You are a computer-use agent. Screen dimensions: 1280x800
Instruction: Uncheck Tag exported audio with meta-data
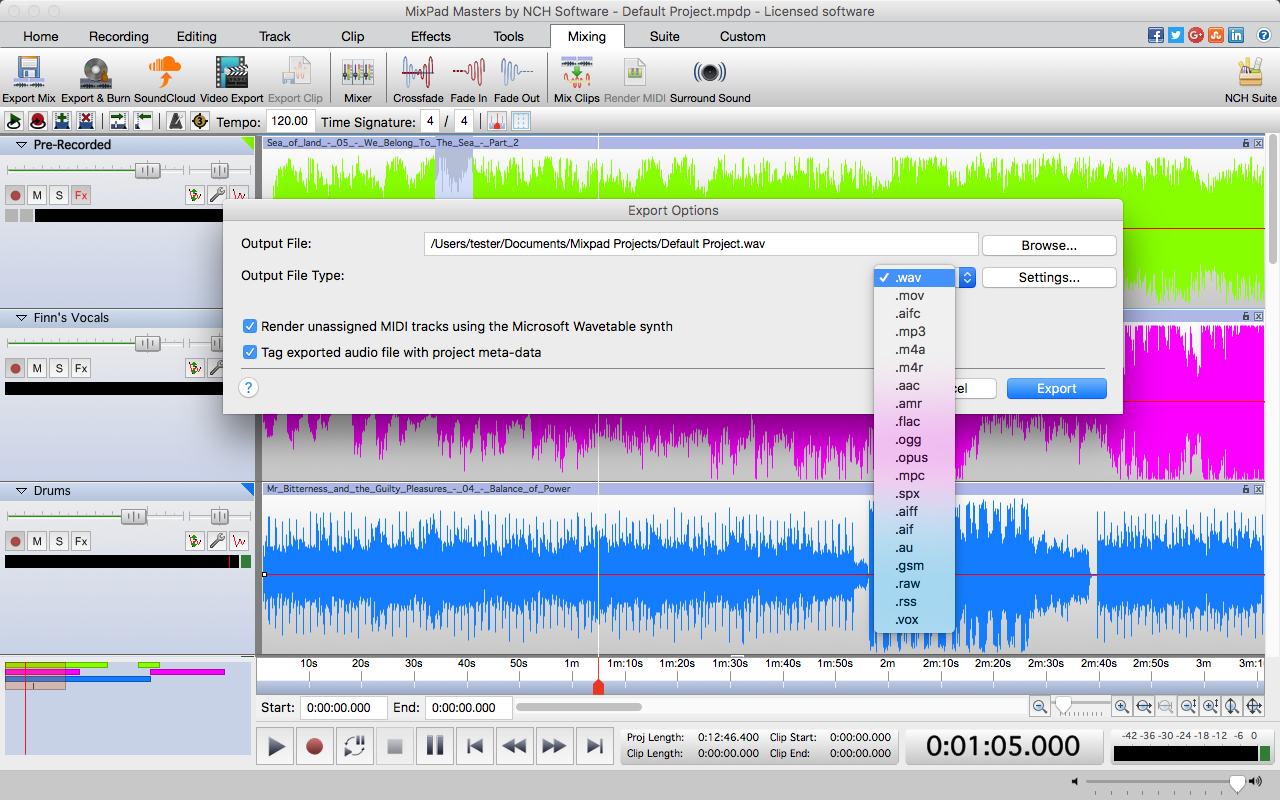click(x=250, y=352)
